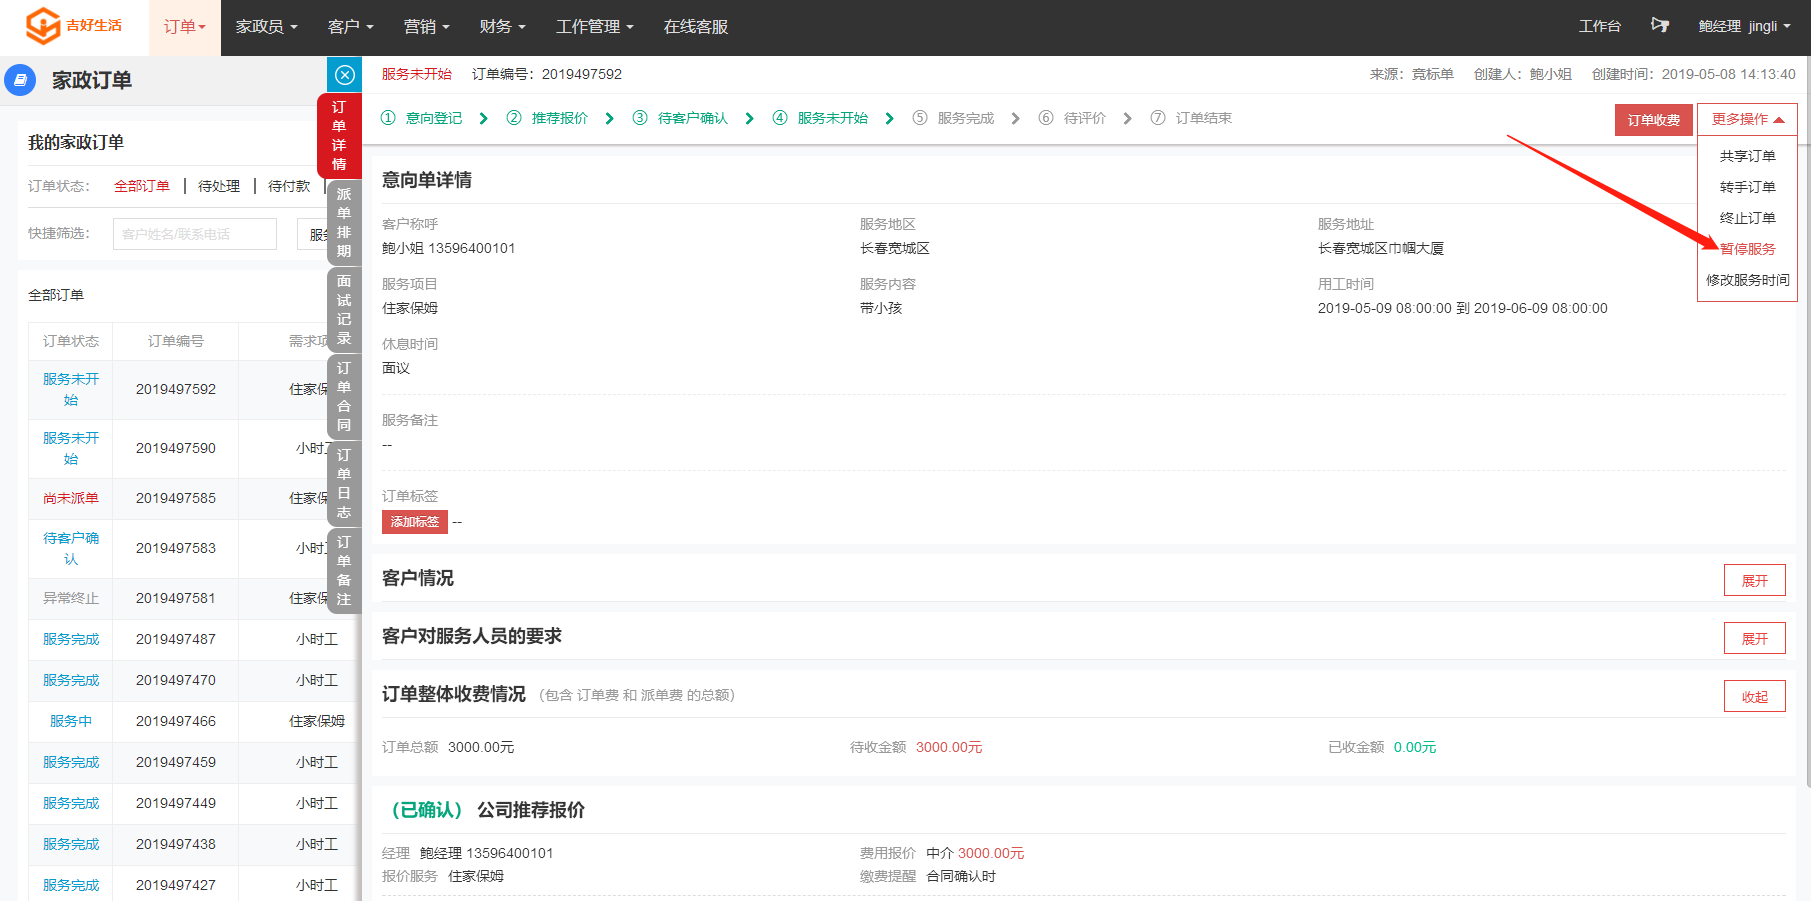The width and height of the screenshot is (1811, 901).
Task: Filter by 全部订单 status
Action: point(142,186)
